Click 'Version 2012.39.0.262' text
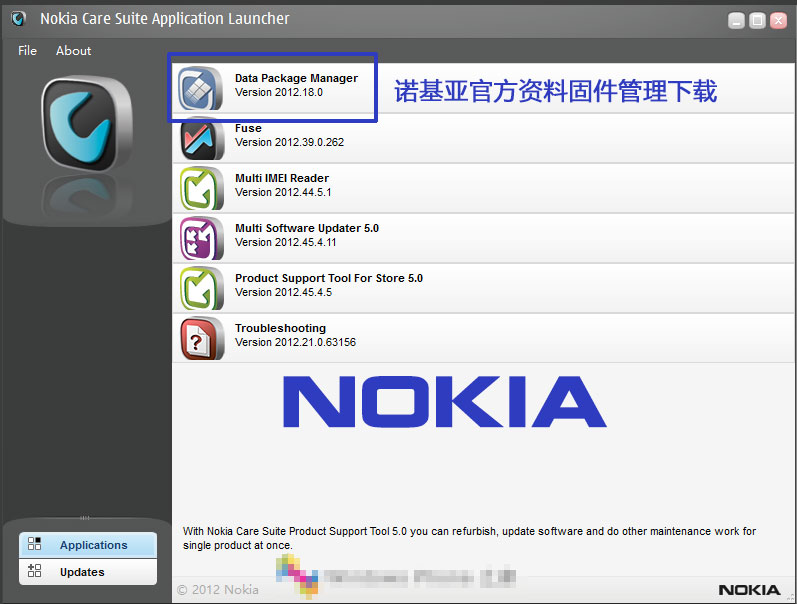The width and height of the screenshot is (797, 604). point(289,142)
